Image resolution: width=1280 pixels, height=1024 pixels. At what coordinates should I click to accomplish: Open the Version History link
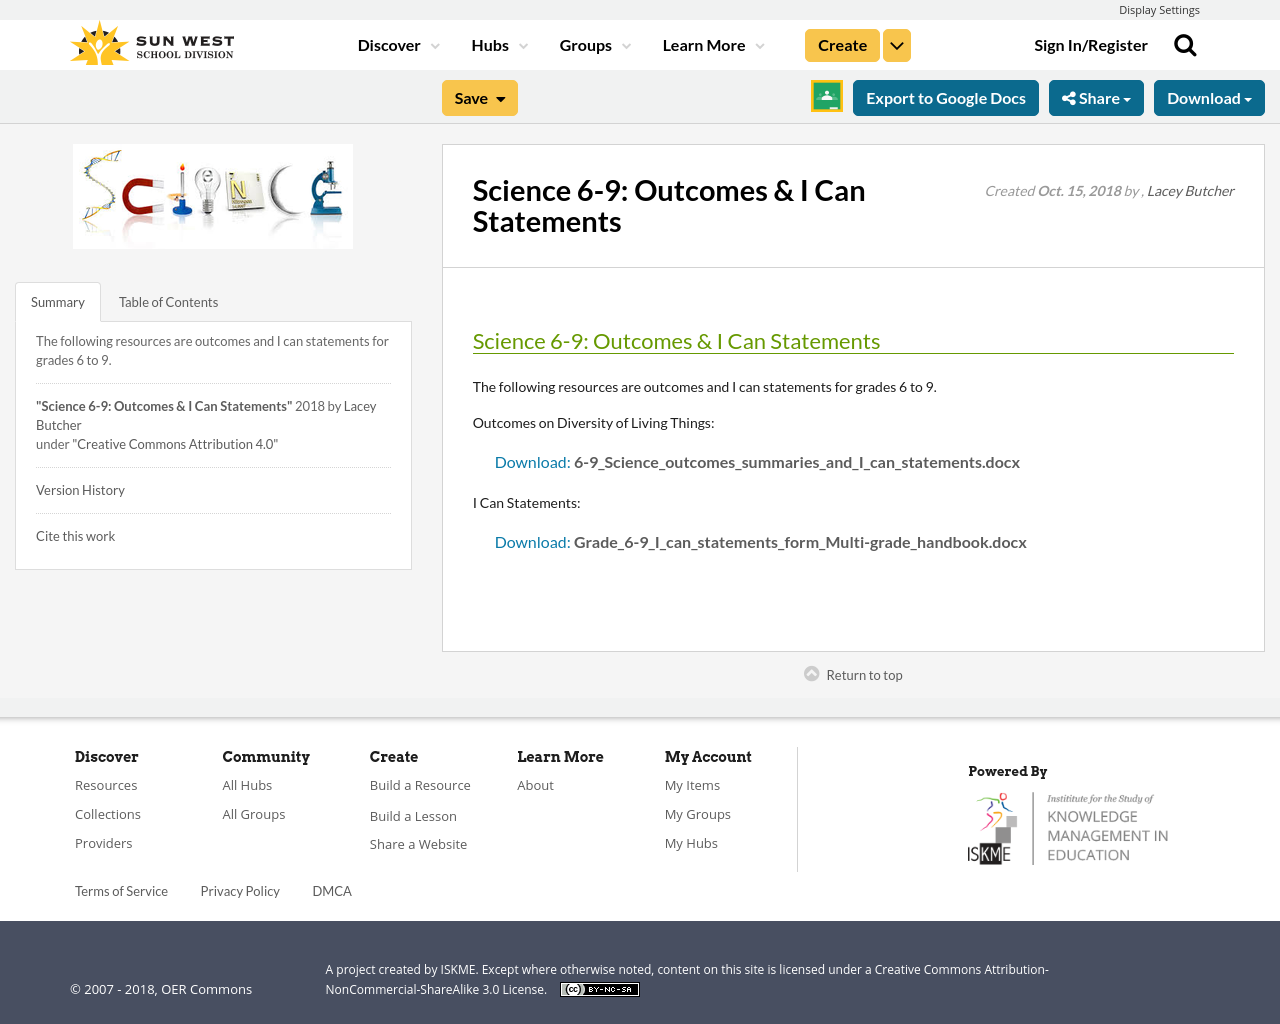80,490
